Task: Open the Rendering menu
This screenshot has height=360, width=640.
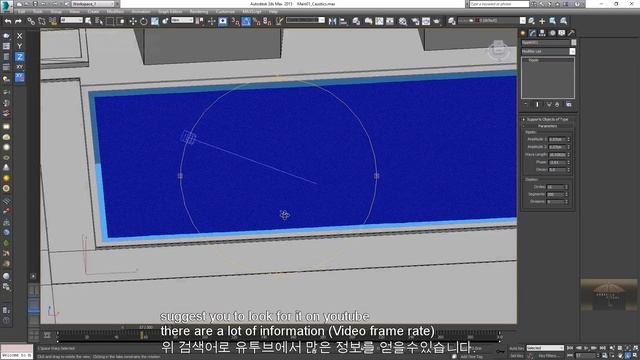Action: pyautogui.click(x=199, y=12)
